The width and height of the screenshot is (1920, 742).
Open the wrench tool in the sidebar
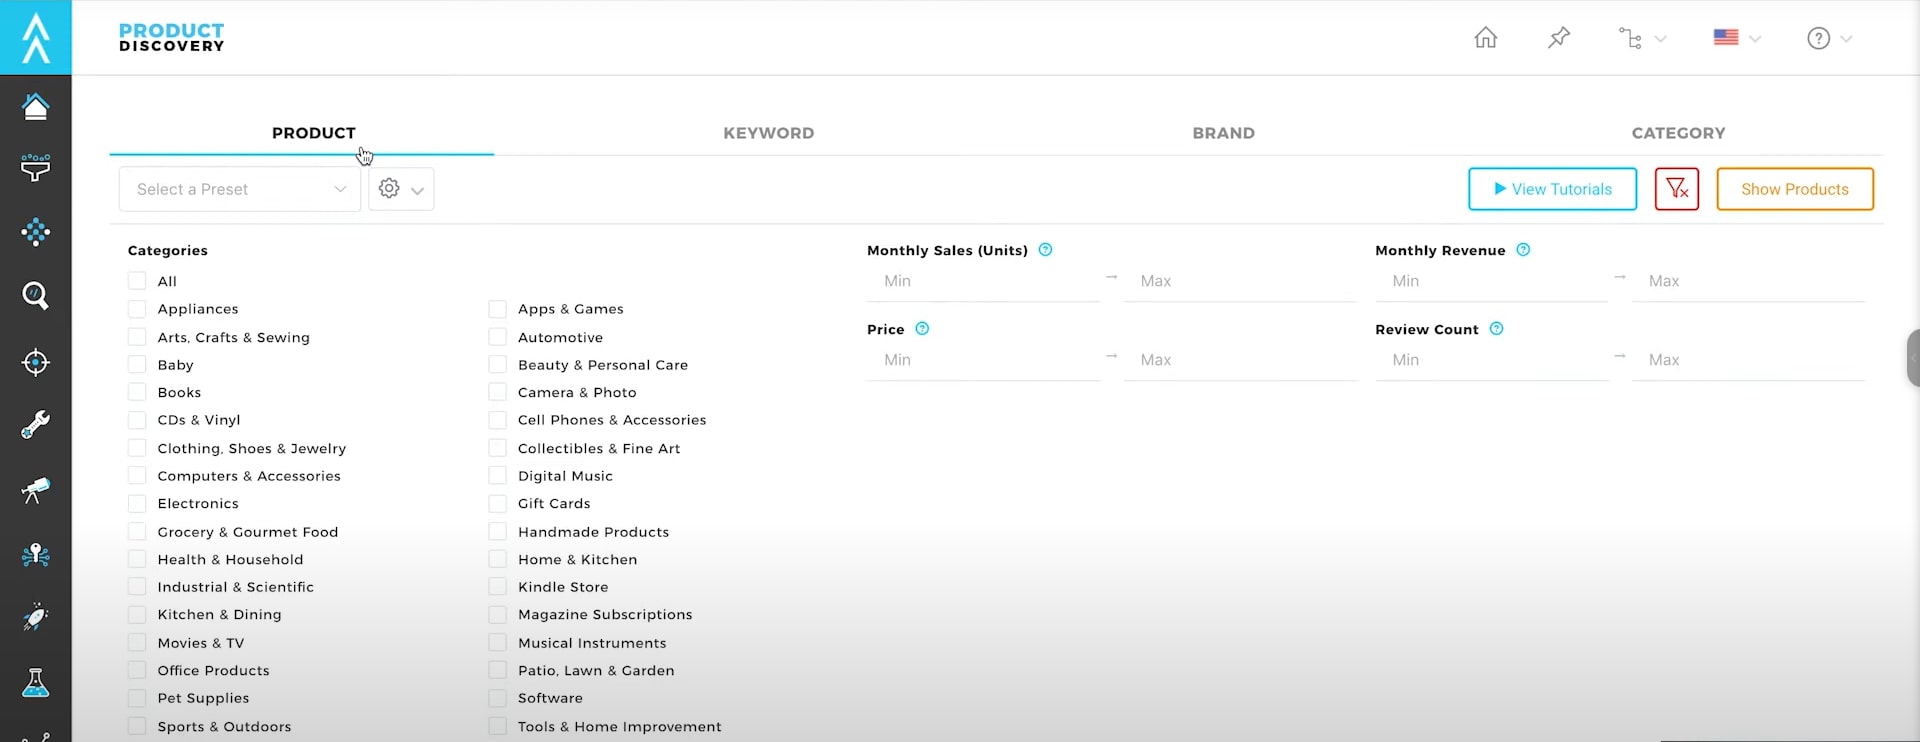click(x=36, y=425)
